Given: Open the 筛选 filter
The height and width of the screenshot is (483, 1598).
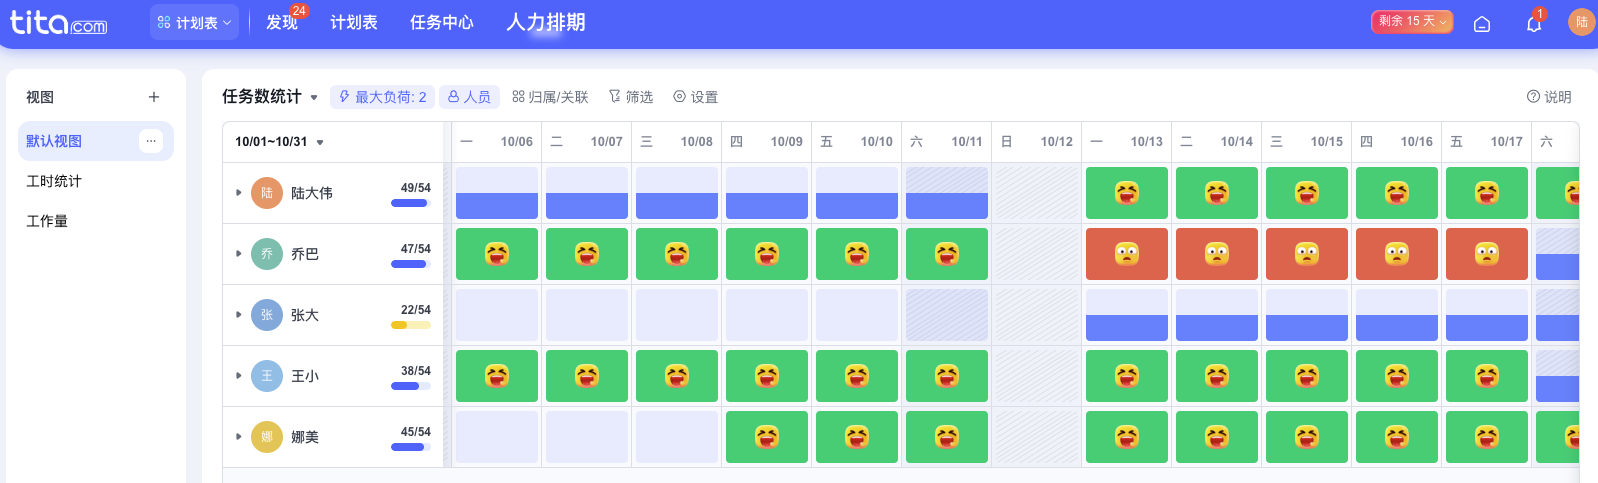Looking at the screenshot, I should point(631,97).
